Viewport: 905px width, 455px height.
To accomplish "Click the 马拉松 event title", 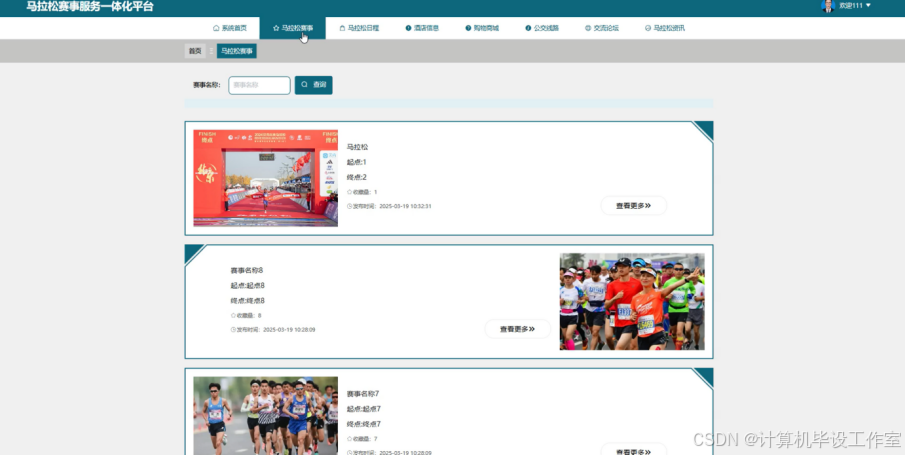I will coord(357,147).
